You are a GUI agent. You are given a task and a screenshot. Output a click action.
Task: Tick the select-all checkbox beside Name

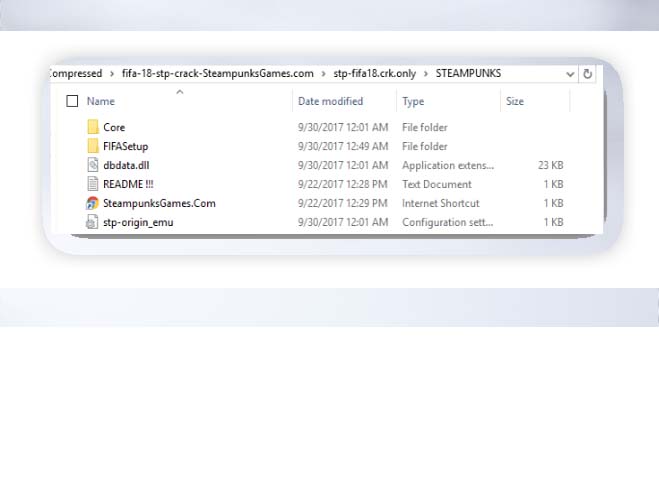pos(72,101)
